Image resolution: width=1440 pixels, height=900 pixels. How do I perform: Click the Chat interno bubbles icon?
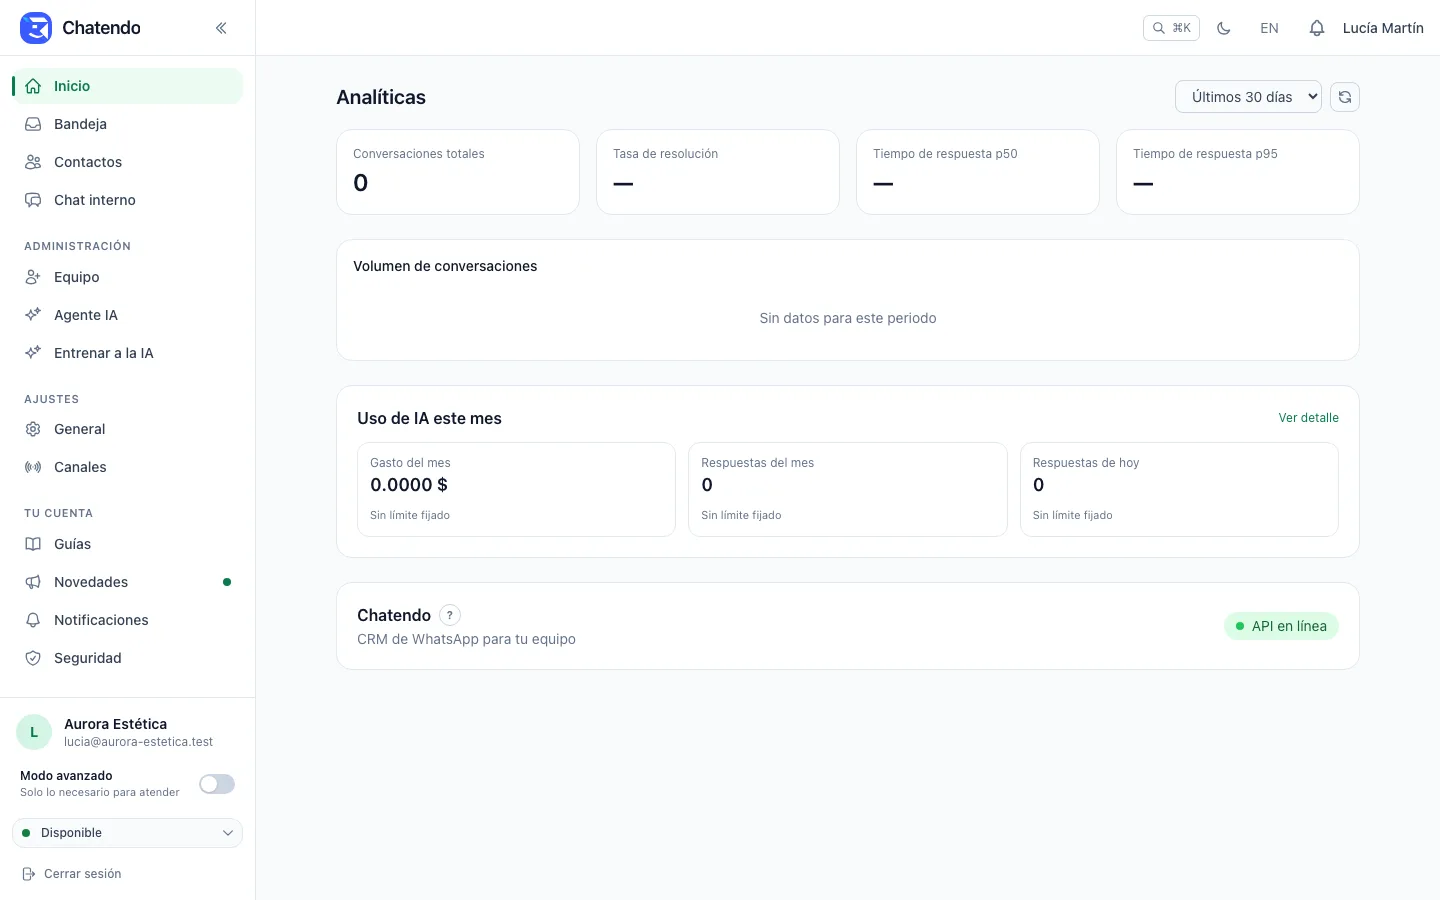tap(33, 200)
